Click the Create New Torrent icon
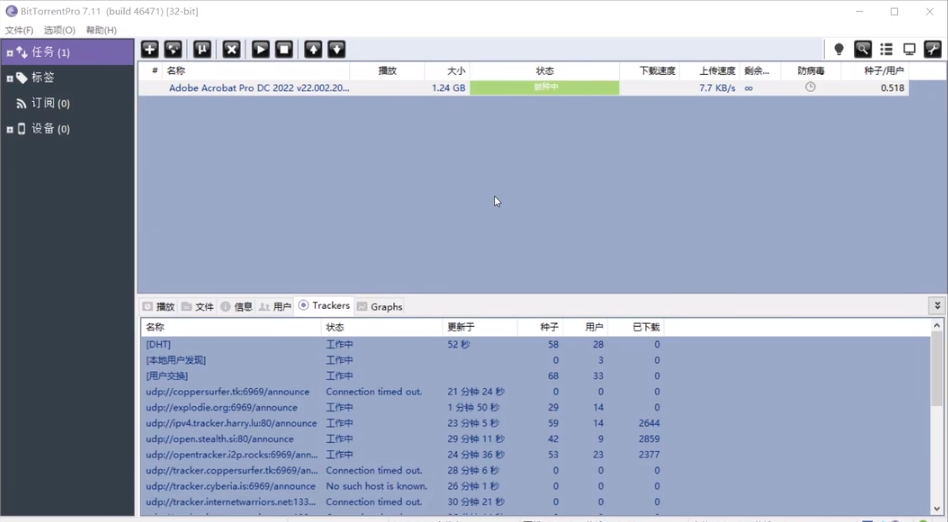This screenshot has width=948, height=522. point(202,49)
